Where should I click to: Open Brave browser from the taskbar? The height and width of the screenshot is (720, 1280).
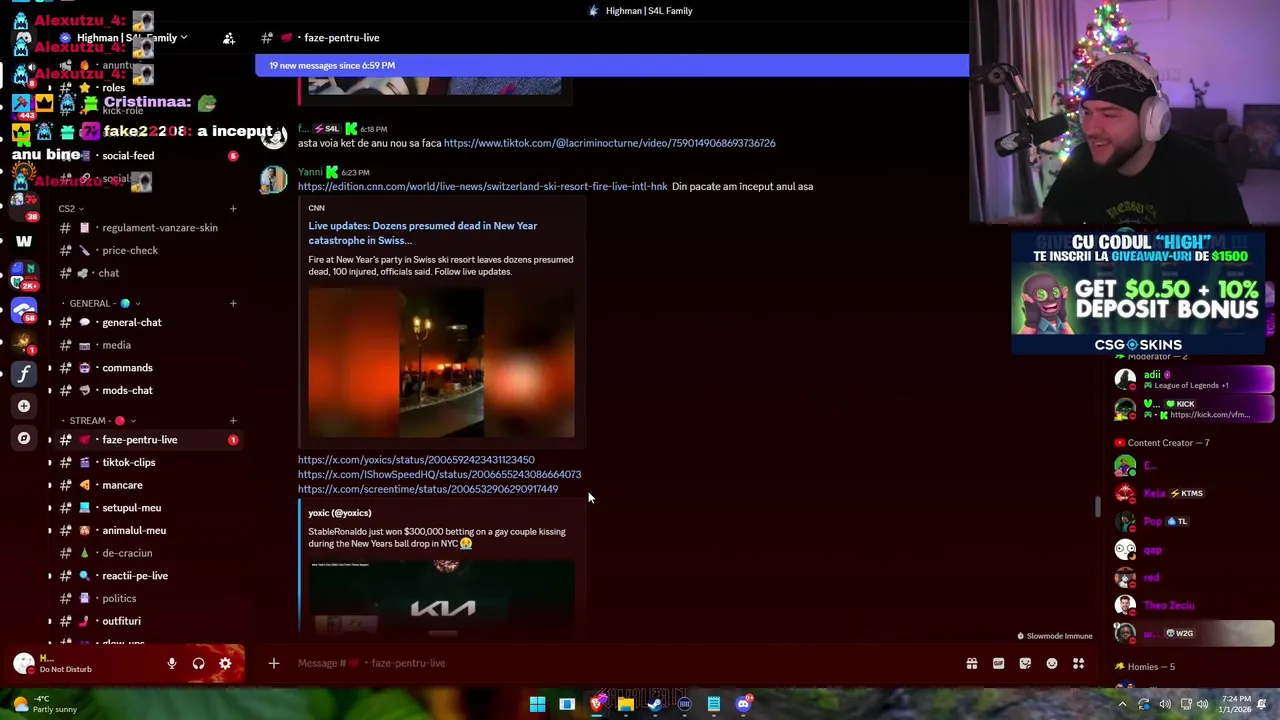[597, 704]
